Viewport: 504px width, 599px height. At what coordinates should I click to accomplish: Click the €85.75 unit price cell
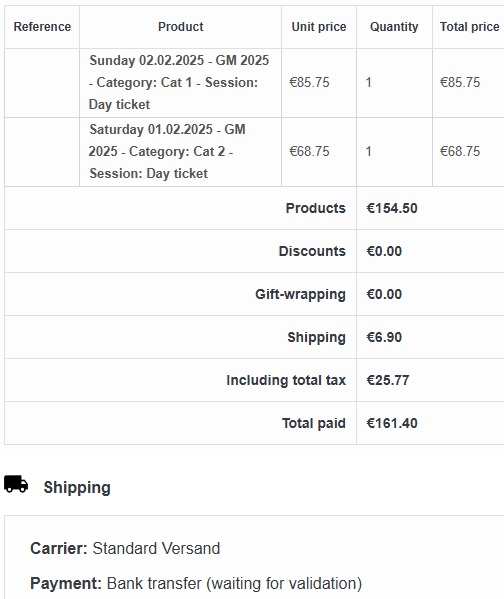309,83
